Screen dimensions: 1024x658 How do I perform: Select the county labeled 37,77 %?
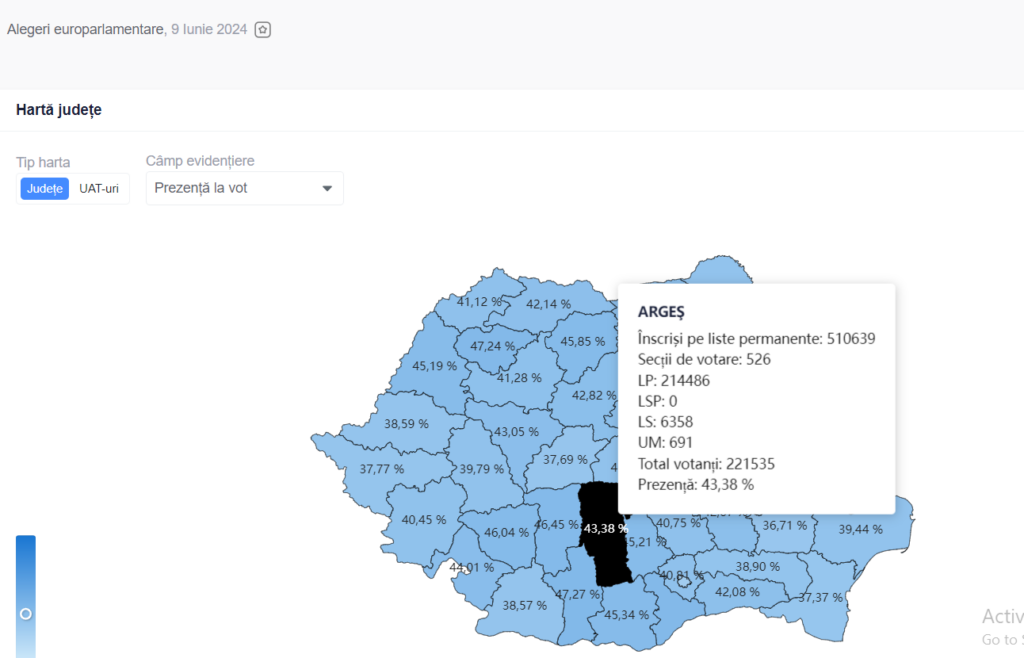point(381,468)
